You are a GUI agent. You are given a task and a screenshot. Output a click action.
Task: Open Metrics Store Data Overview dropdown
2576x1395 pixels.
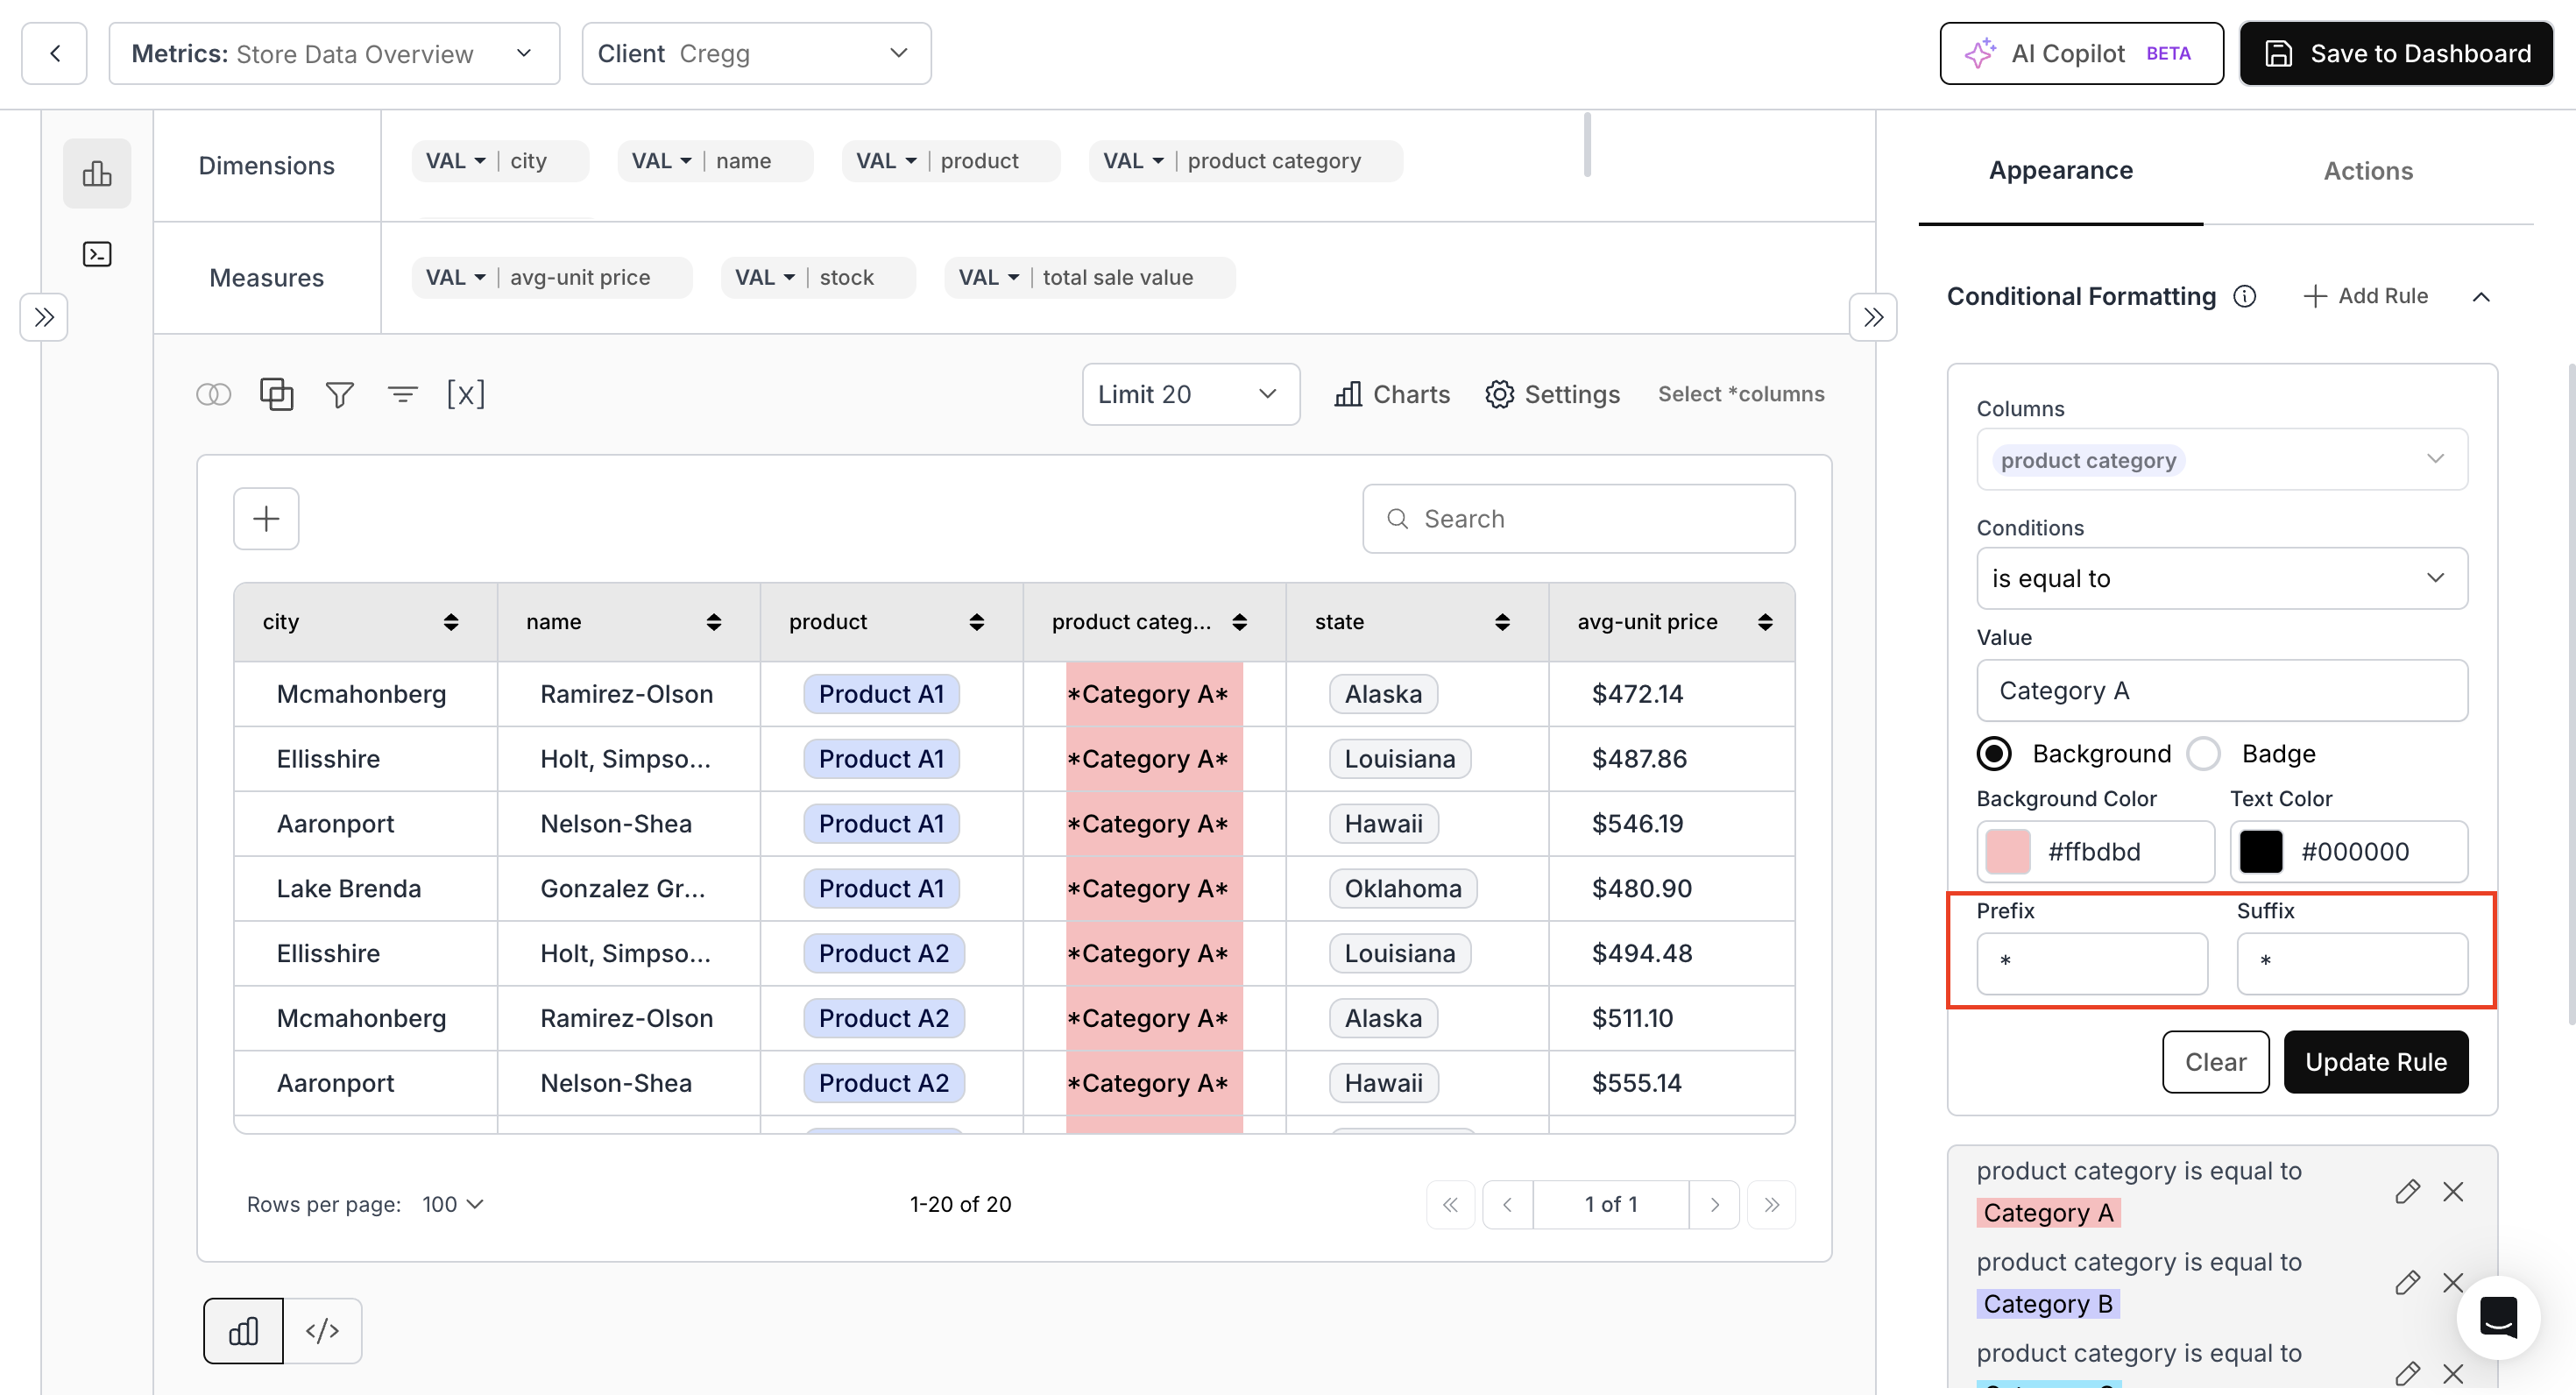pos(334,54)
